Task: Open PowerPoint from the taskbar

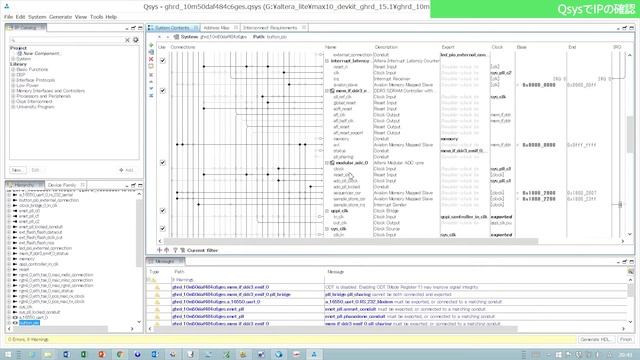Action: pyautogui.click(x=102, y=354)
